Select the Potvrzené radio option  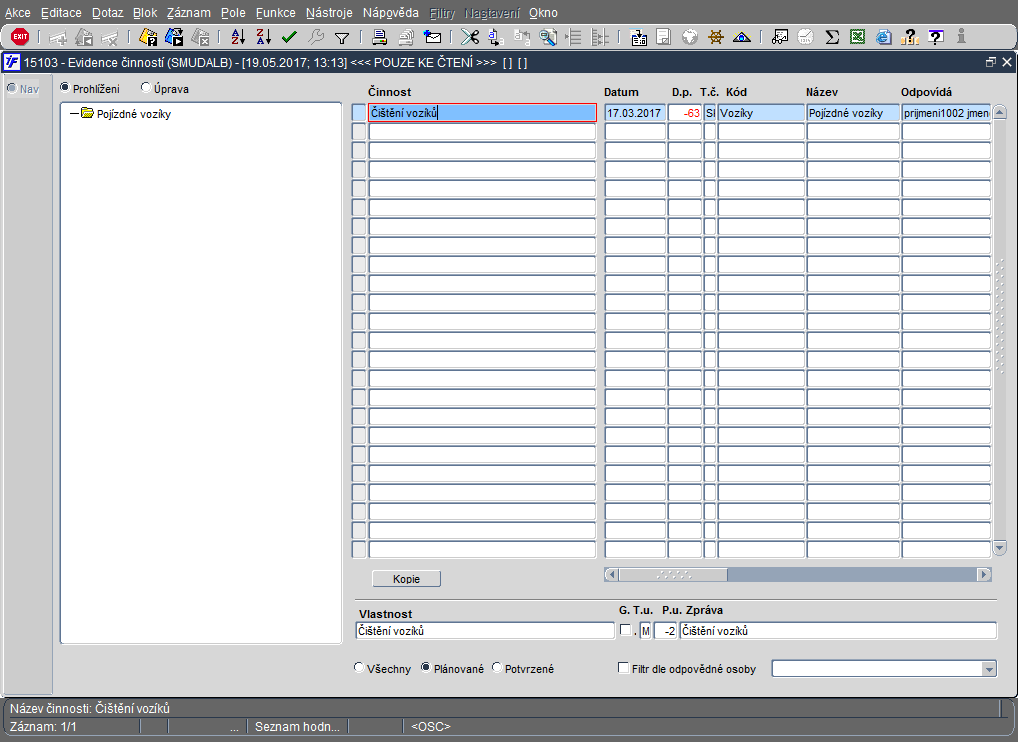[x=498, y=668]
